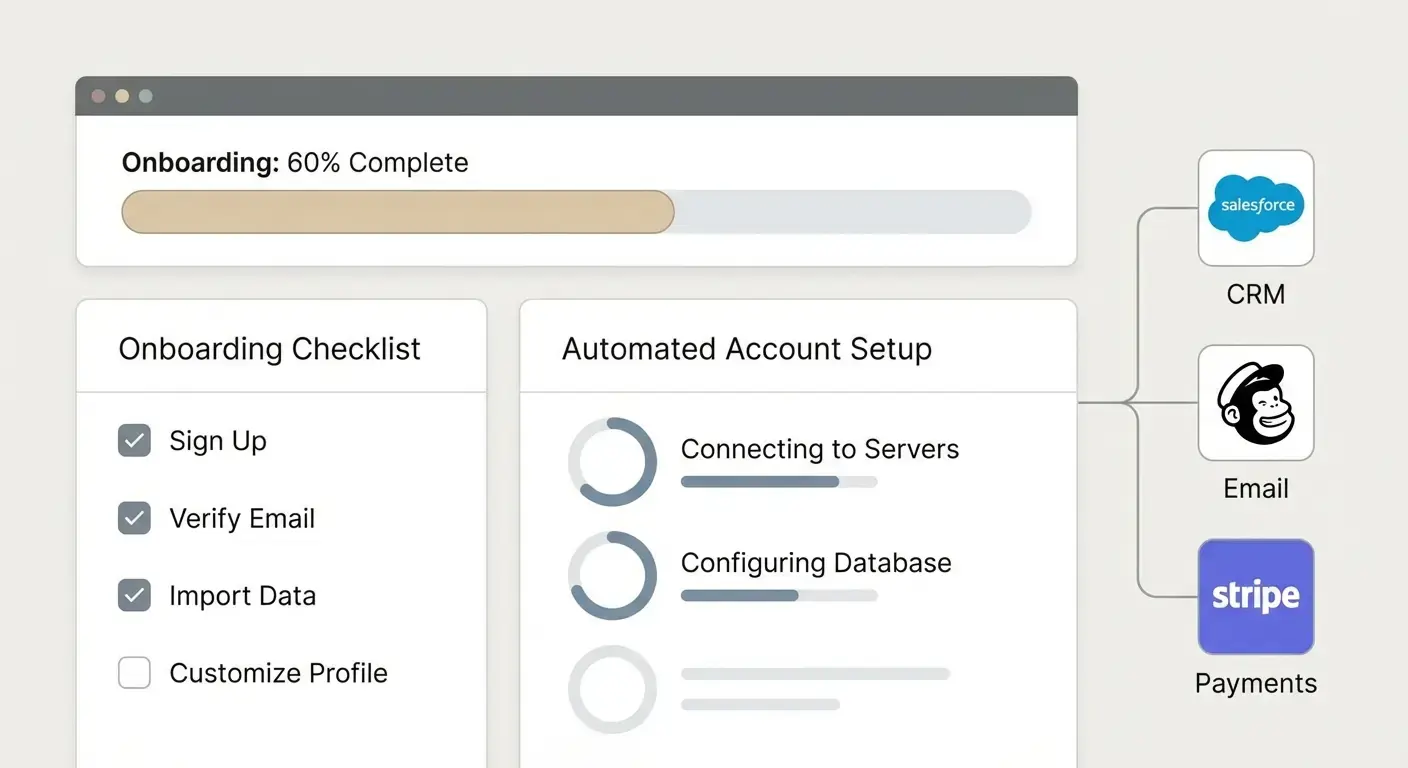
Task: Click the Payments label under Stripe
Action: (x=1255, y=683)
